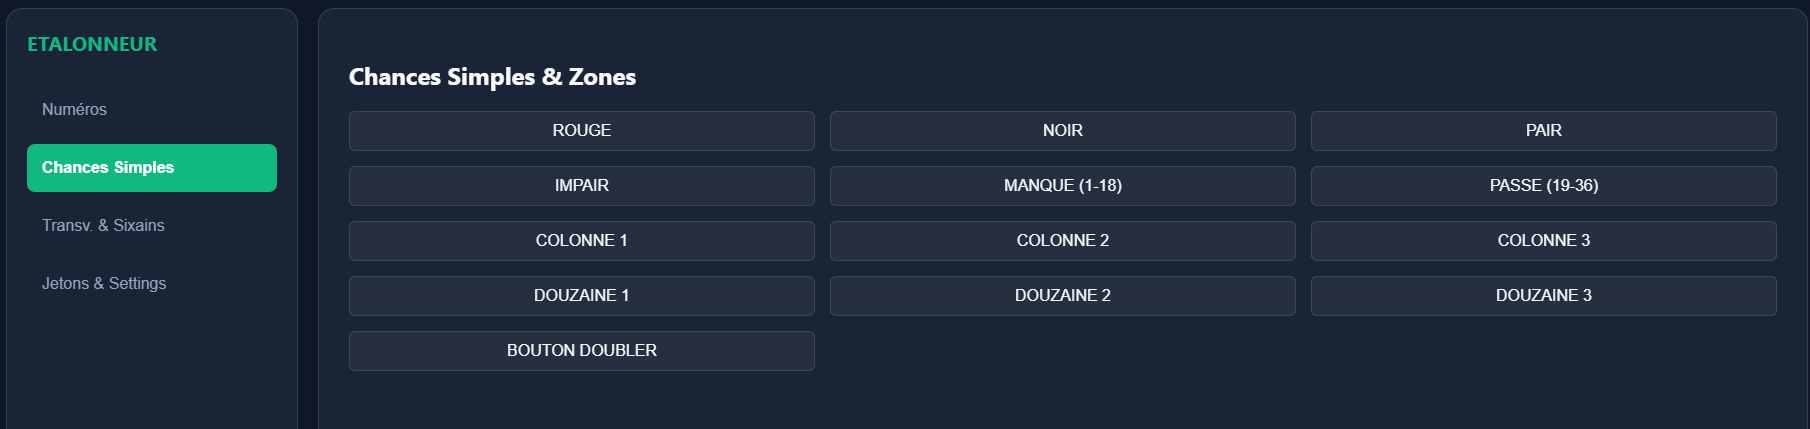Calibrate the red chance zone button
This screenshot has width=1810, height=429.
click(x=581, y=131)
